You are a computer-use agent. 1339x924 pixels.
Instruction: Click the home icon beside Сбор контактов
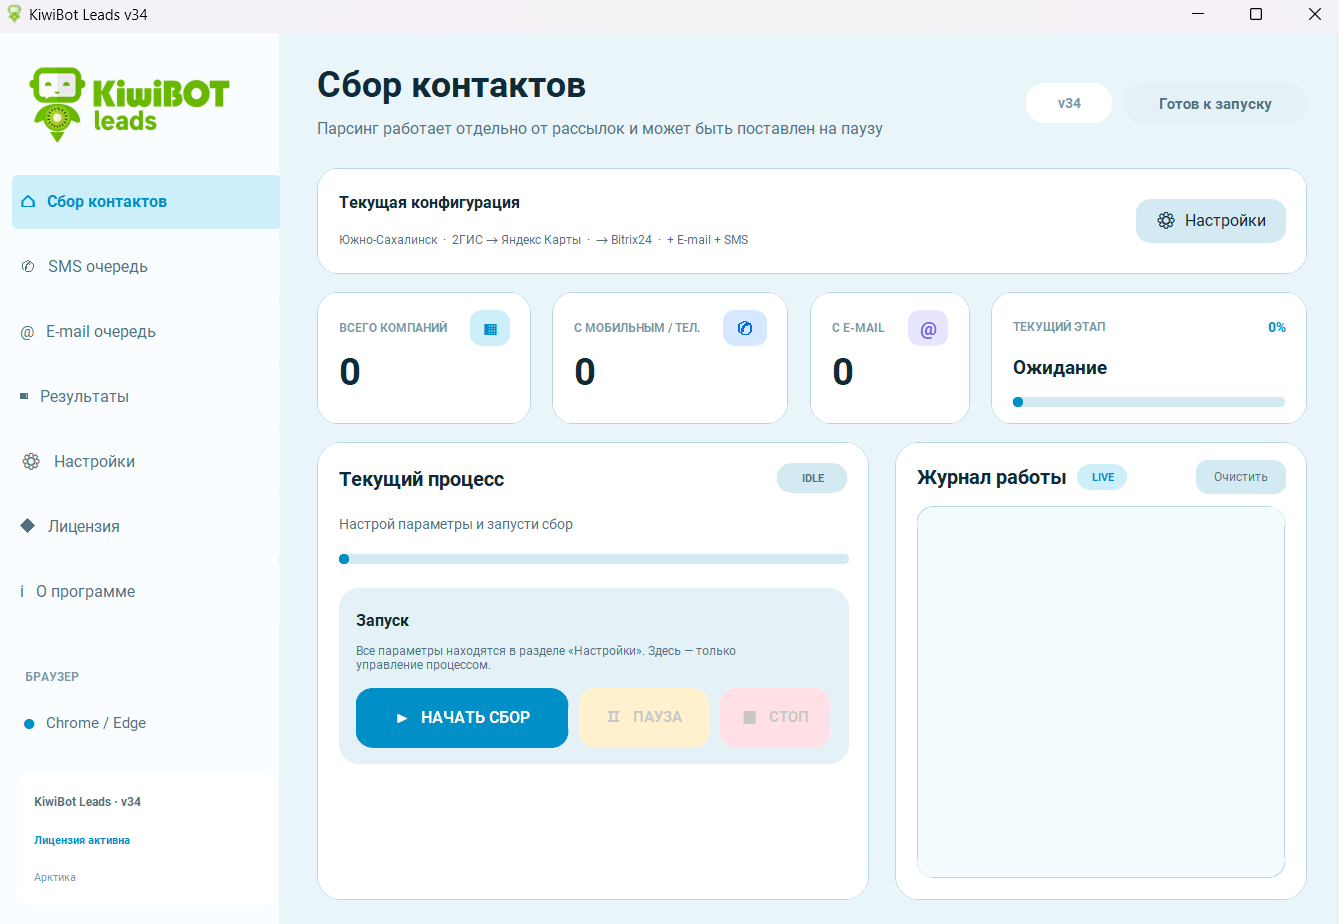point(28,201)
